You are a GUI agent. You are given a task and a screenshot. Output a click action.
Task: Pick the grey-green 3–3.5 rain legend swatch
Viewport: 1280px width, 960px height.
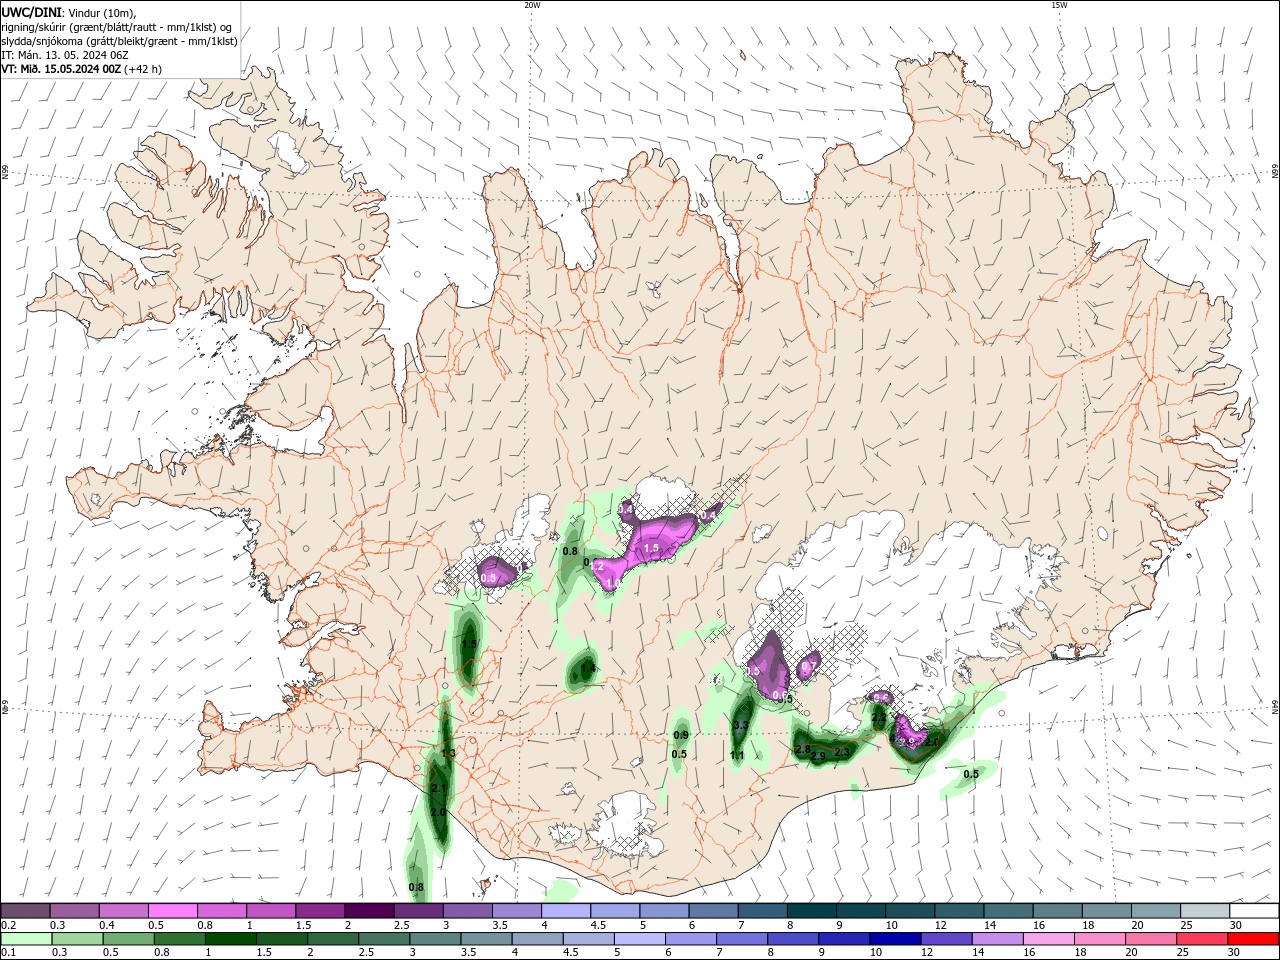pos(434,939)
